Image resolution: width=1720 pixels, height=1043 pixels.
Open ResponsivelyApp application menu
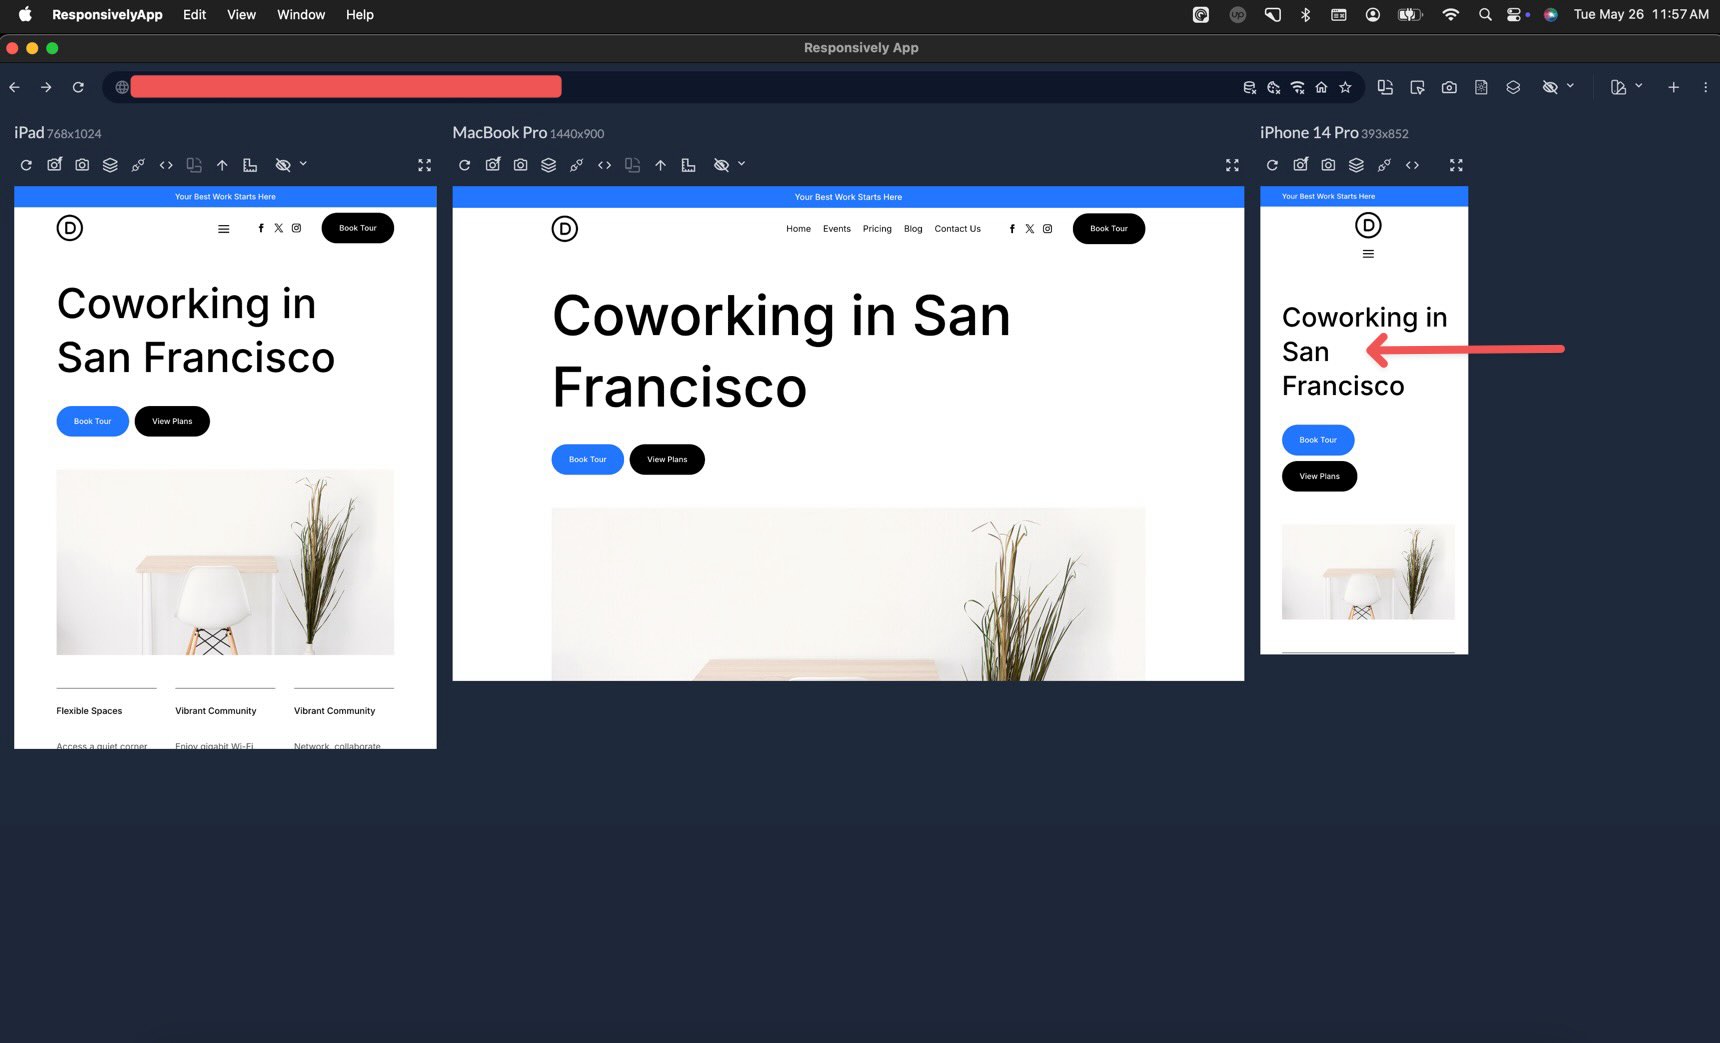tap(107, 14)
